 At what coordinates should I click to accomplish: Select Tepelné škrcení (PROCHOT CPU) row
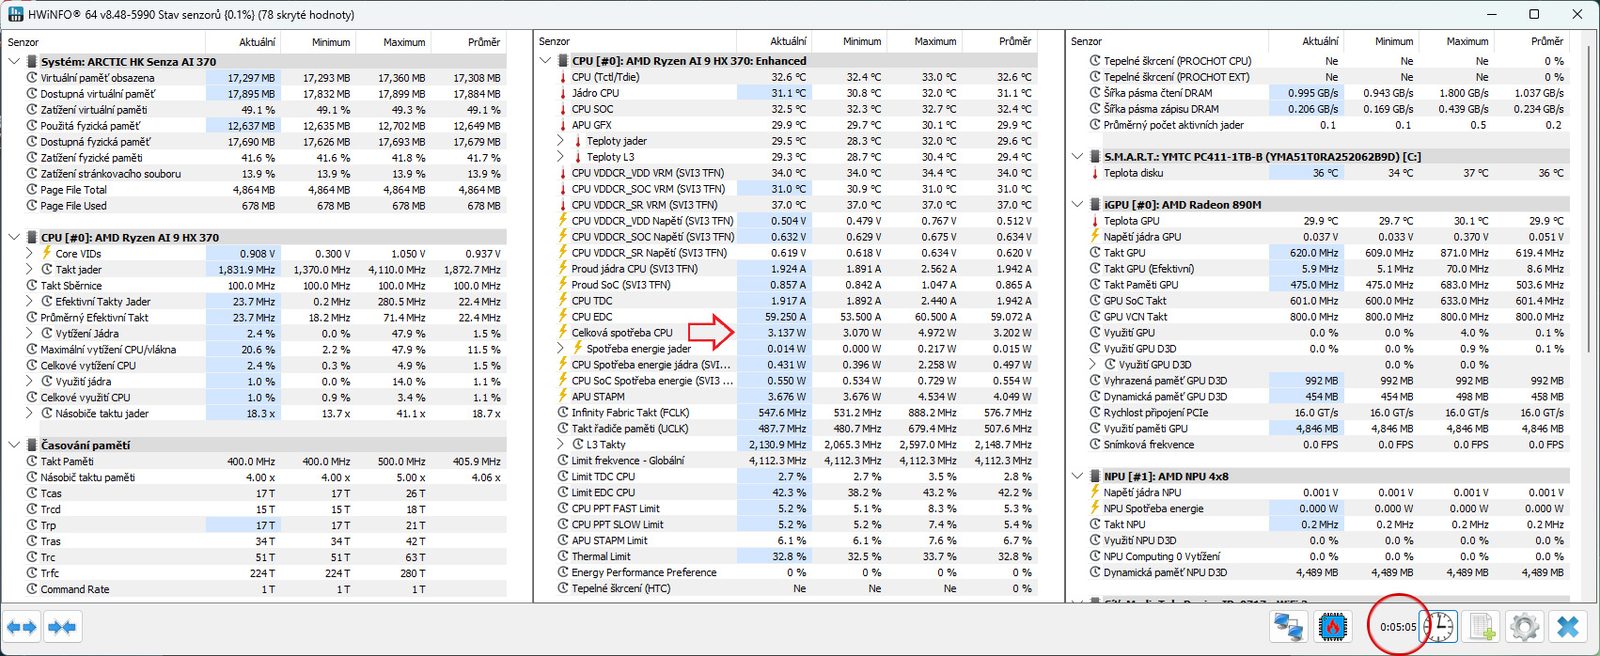coord(1319,61)
